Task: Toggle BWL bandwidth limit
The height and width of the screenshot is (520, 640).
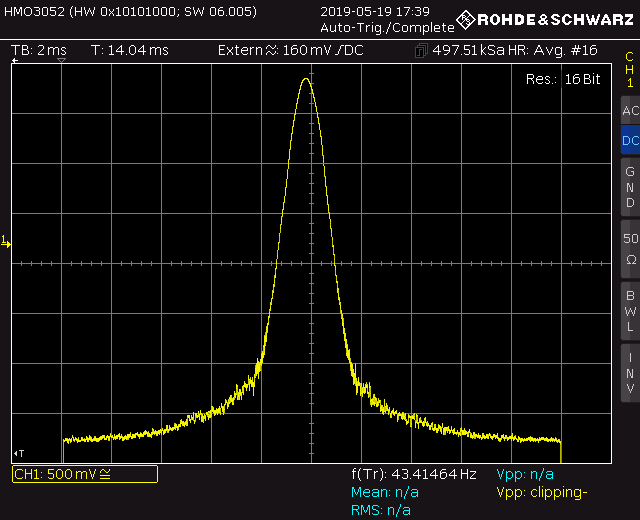Action: 629,310
